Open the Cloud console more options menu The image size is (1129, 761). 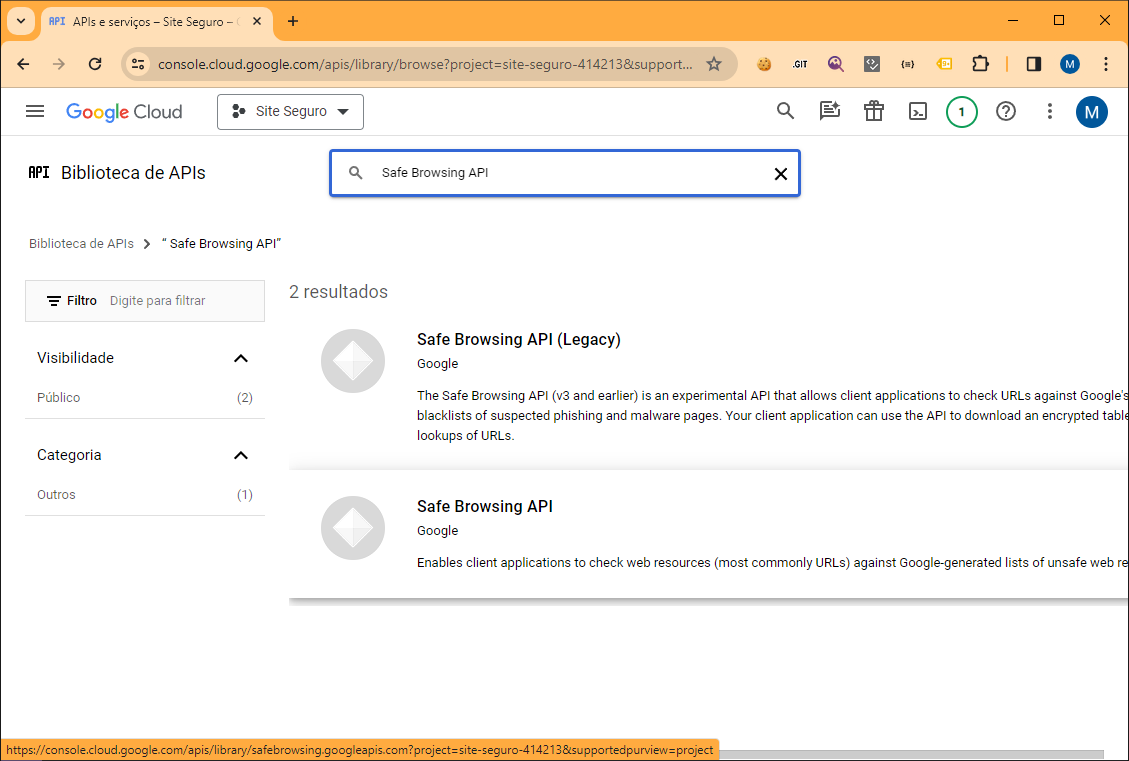(1049, 112)
